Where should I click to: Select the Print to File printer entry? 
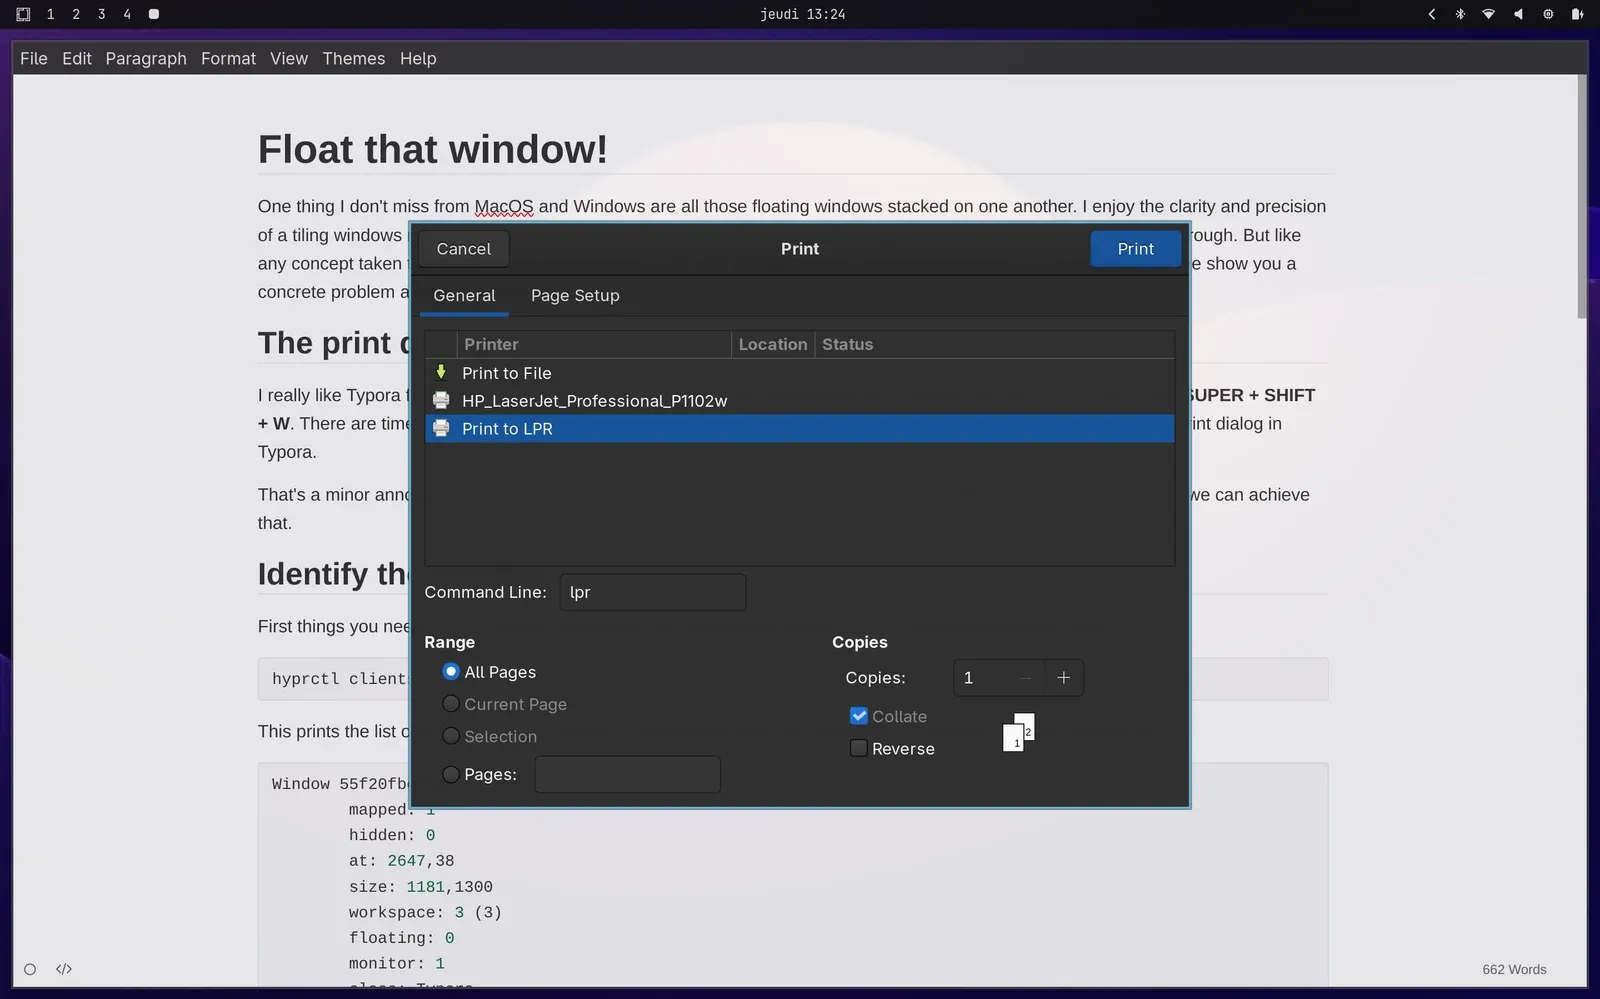(506, 372)
